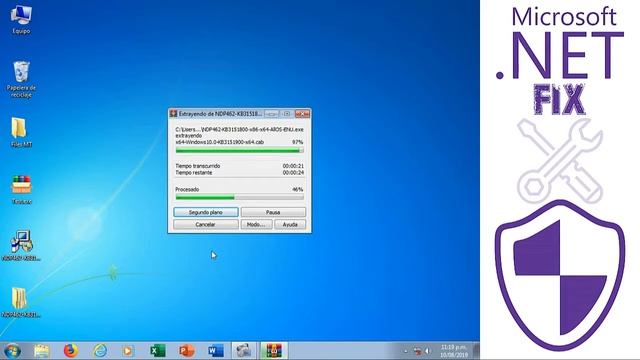Click the Tiempo transcurrido label

click(198, 166)
